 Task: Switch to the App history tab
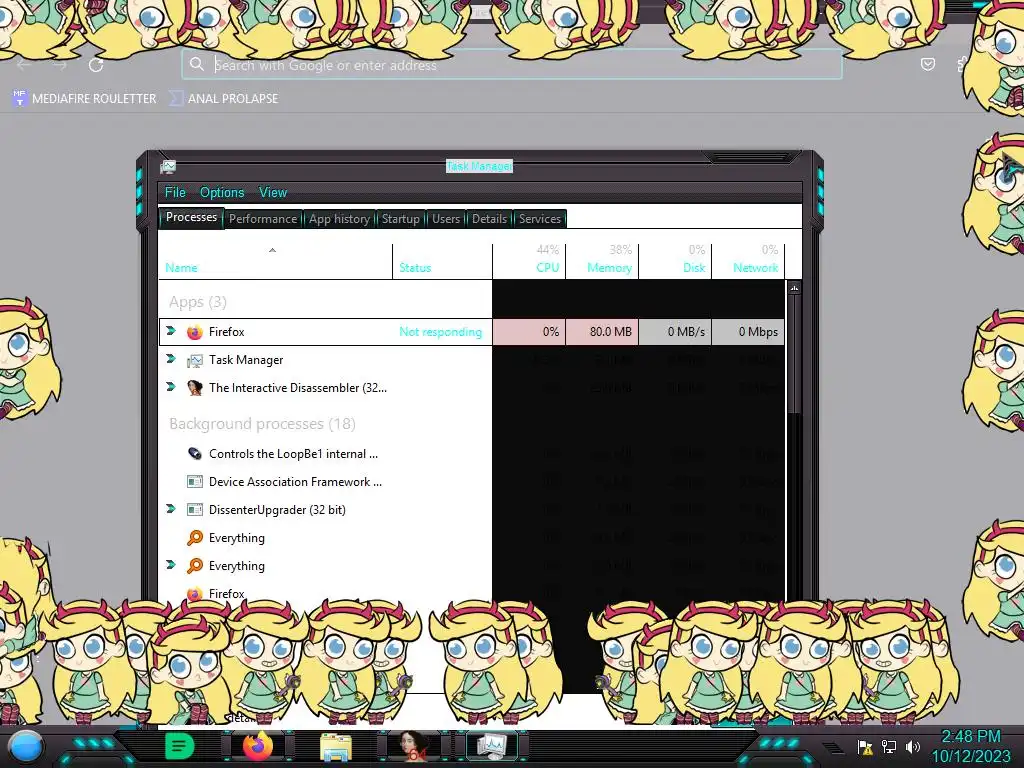(340, 219)
